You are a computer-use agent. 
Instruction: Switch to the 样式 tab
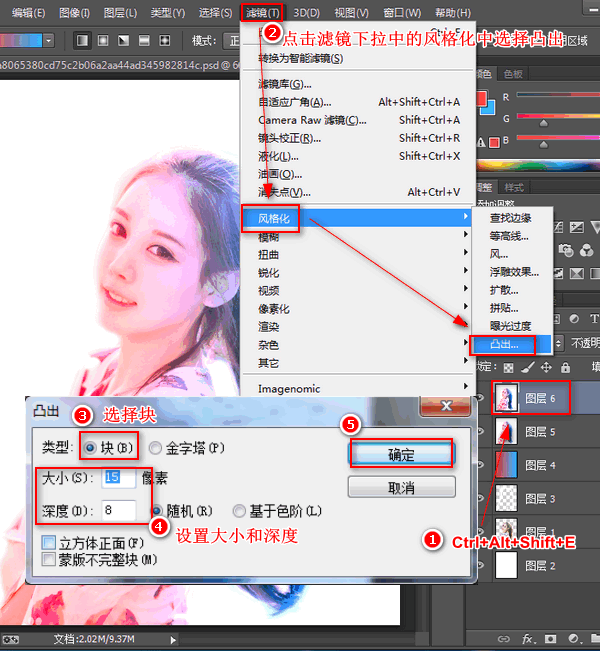[x=514, y=188]
